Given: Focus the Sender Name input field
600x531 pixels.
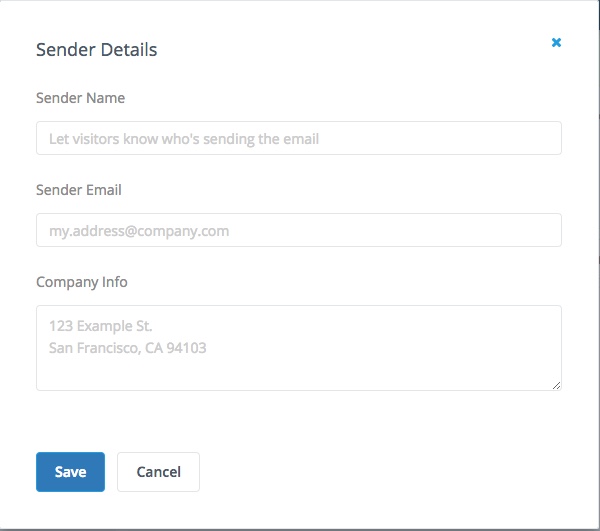Looking at the screenshot, I should [298, 139].
